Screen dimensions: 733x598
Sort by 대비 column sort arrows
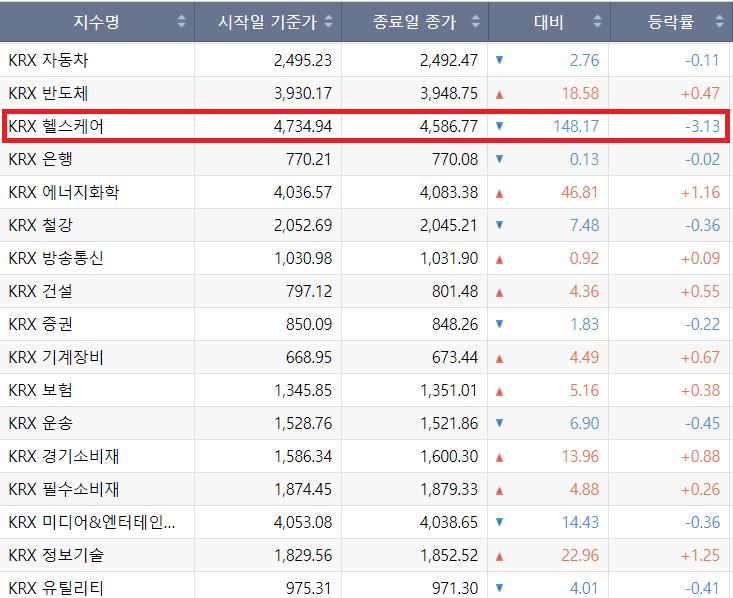597,21
